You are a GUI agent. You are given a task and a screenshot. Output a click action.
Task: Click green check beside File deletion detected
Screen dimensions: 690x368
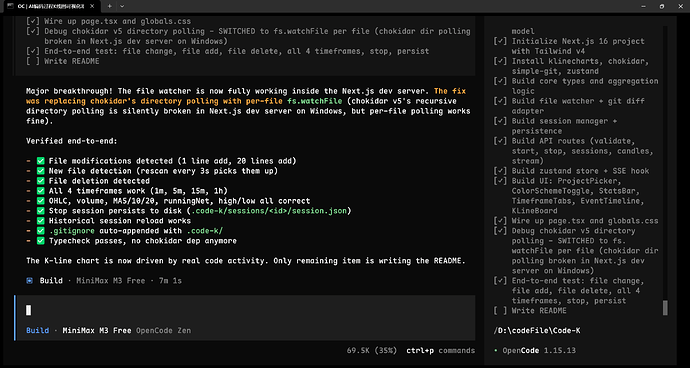pyautogui.click(x=40, y=181)
